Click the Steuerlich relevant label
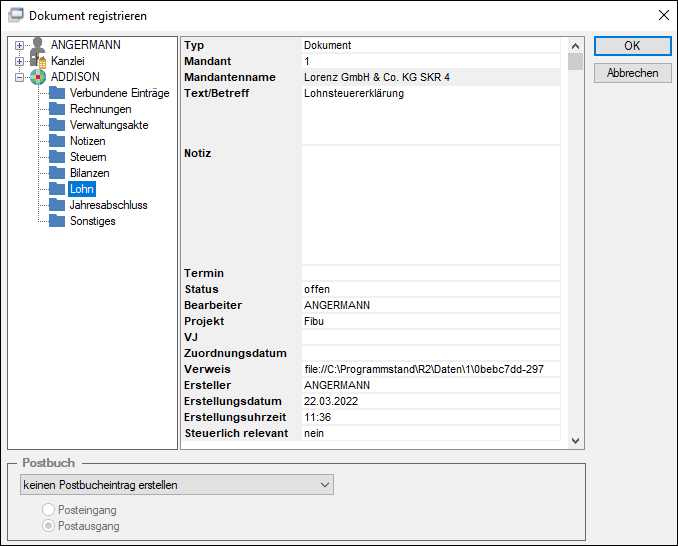This screenshot has height=546, width=678. point(236,433)
